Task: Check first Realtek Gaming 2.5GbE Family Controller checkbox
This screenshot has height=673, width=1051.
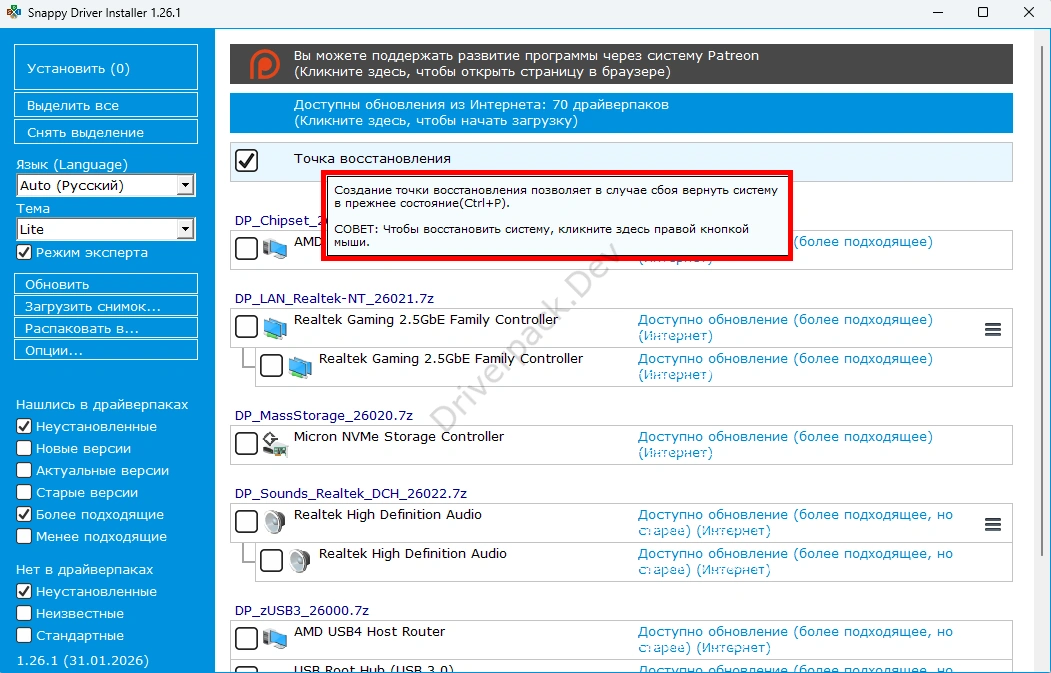Action: point(247,326)
